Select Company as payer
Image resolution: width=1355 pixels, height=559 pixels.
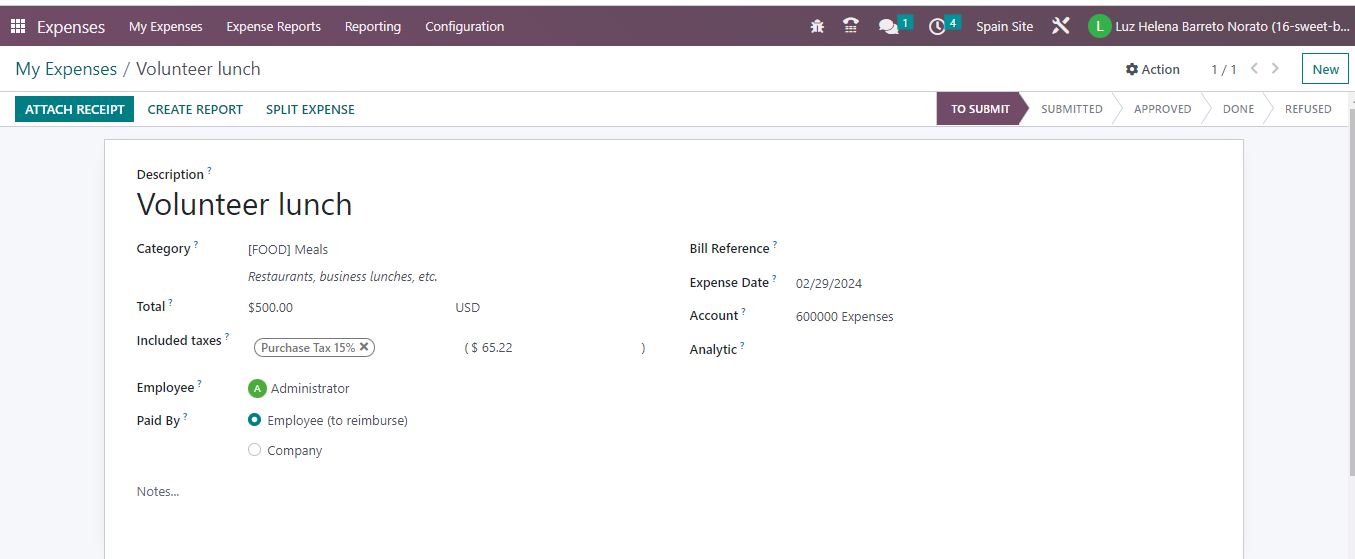pos(254,451)
